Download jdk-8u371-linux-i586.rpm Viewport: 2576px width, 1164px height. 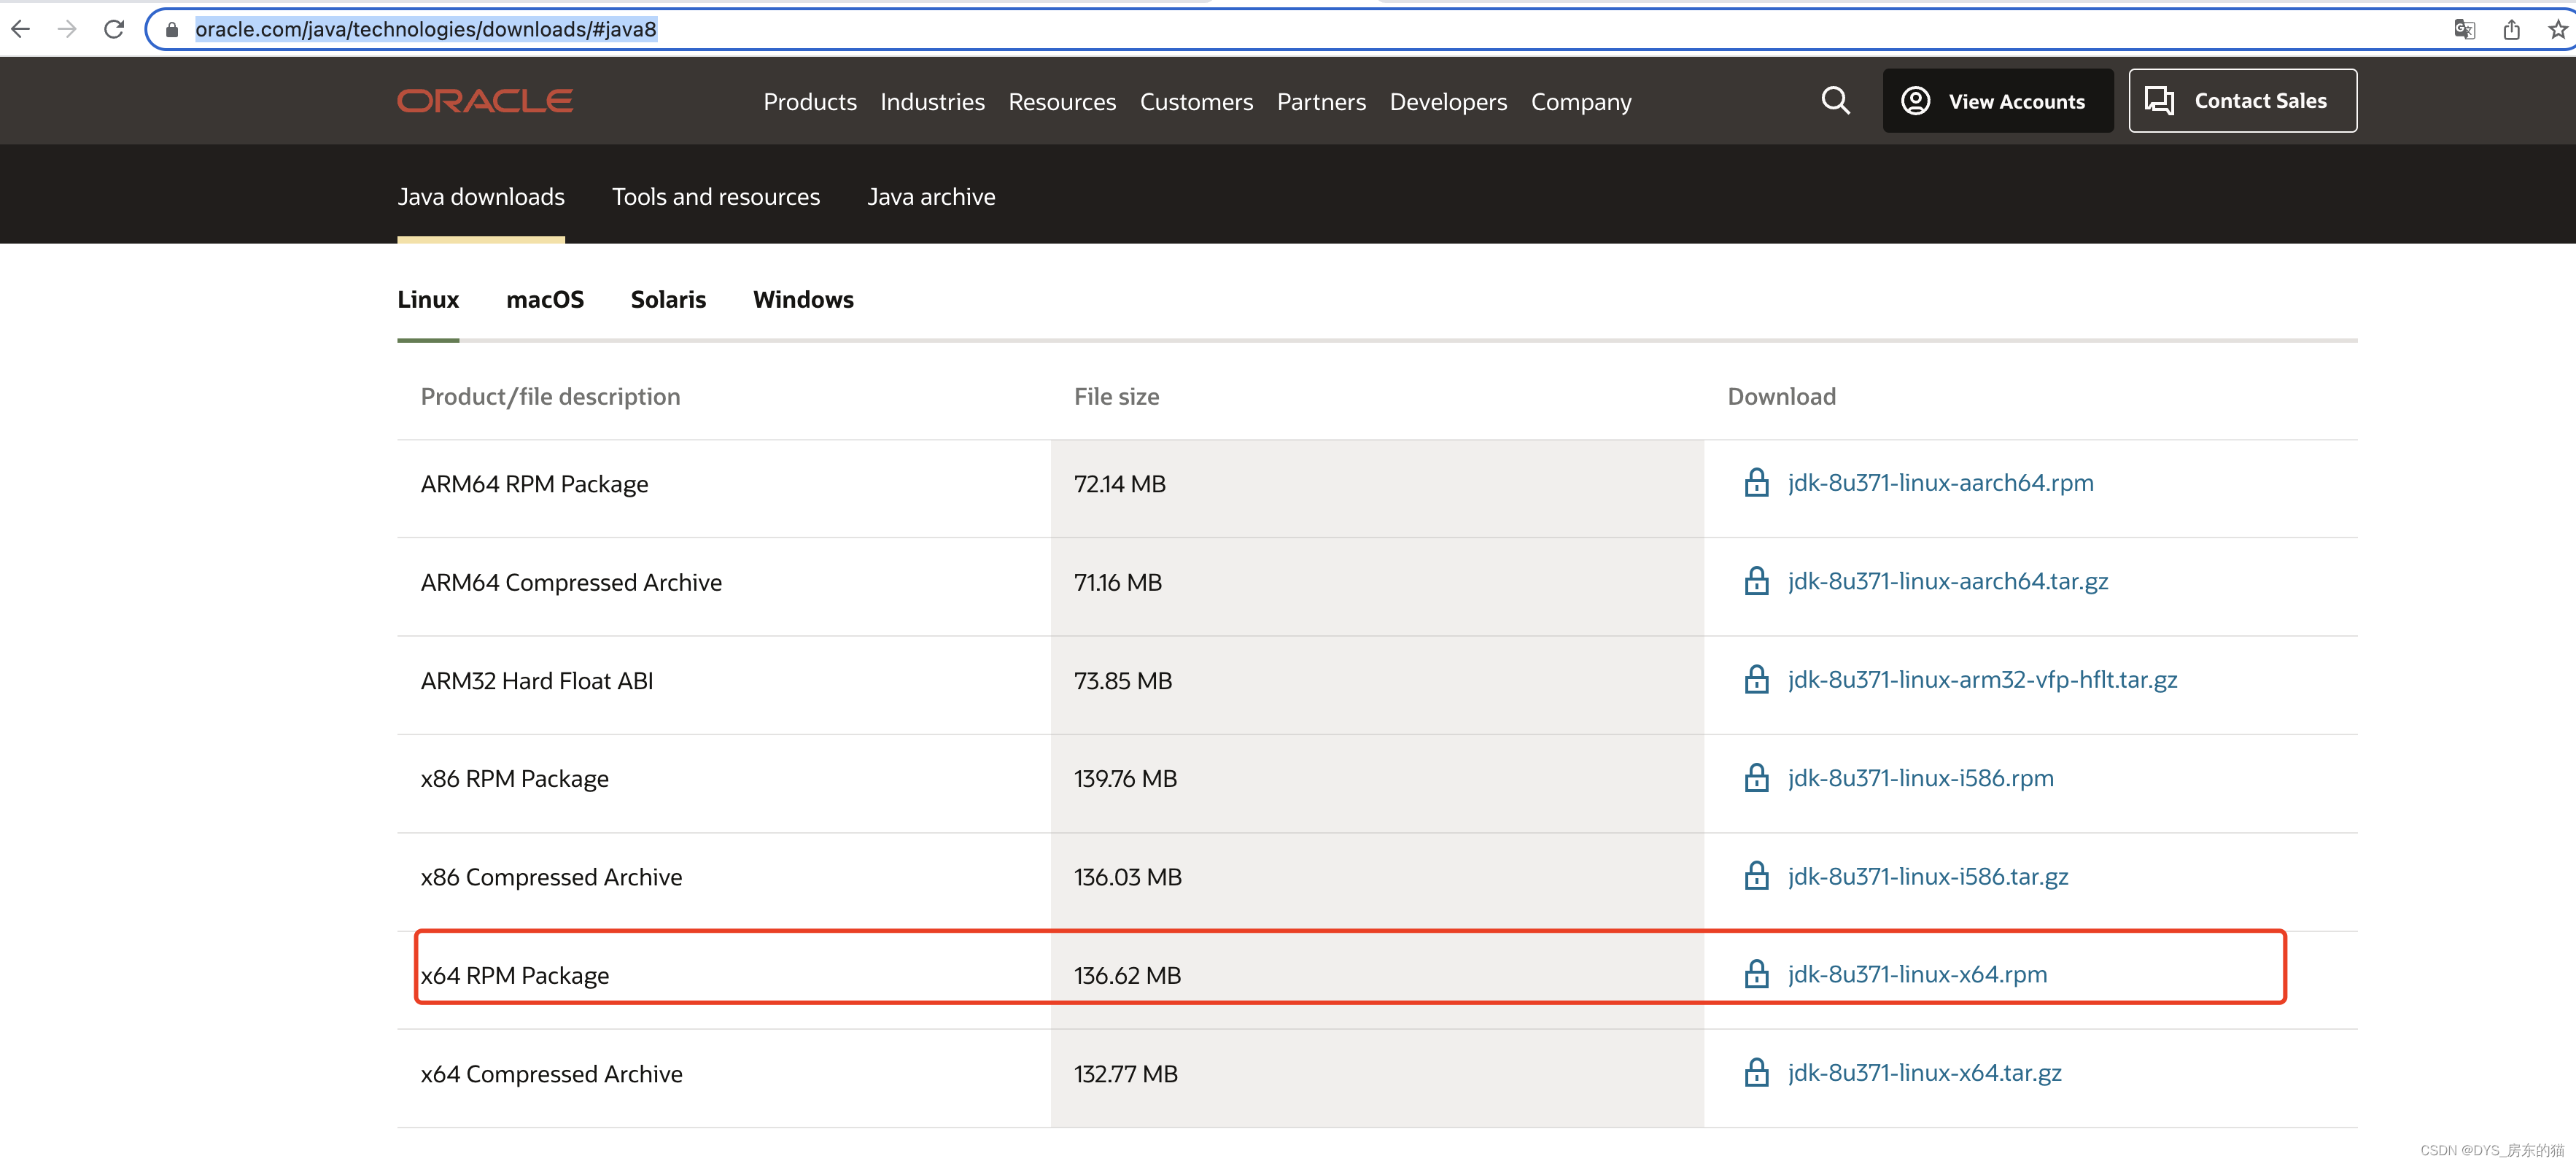tap(1920, 778)
